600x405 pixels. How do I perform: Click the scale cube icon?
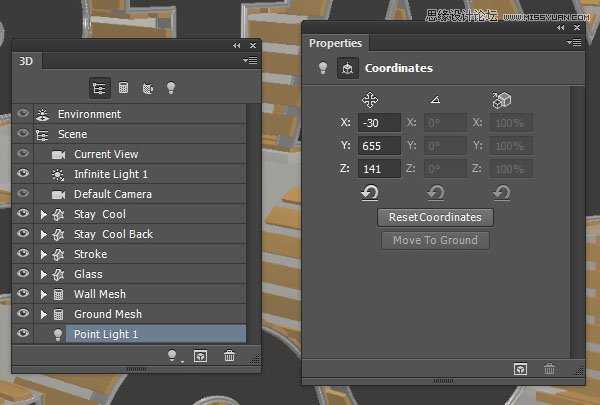[501, 100]
